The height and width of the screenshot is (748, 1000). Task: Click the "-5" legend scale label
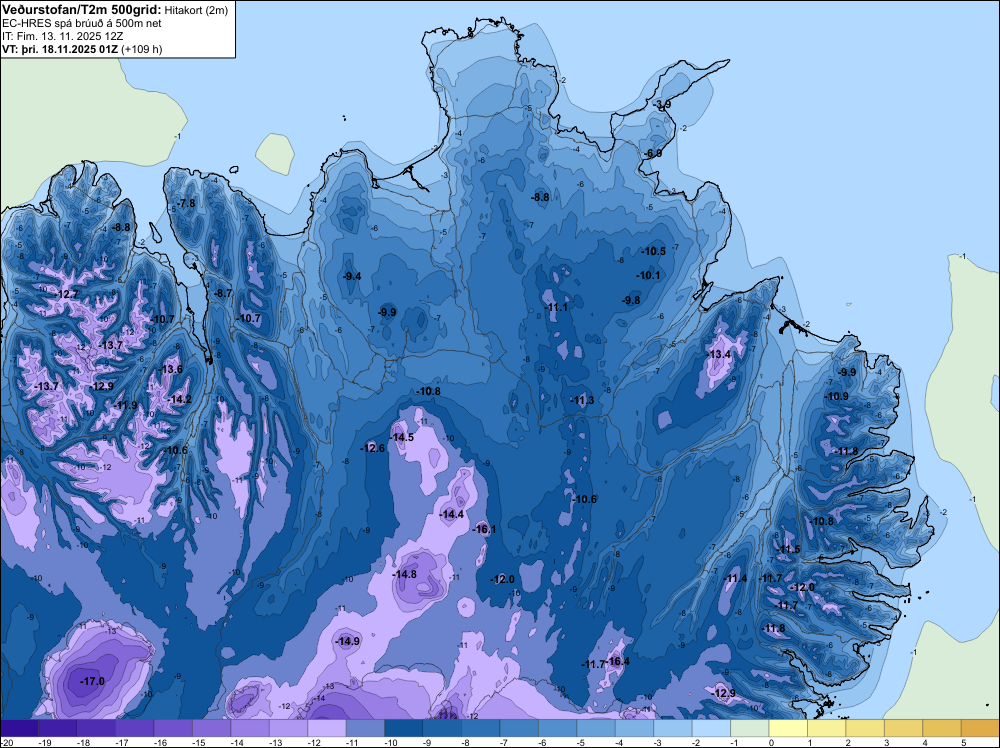[x=582, y=742]
